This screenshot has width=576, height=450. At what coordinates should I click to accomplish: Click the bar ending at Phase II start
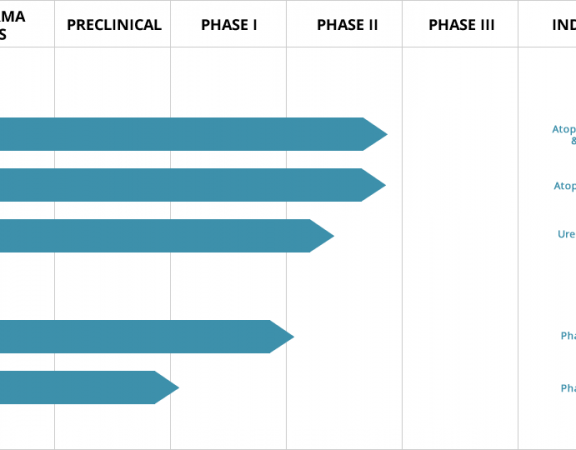pos(147,336)
